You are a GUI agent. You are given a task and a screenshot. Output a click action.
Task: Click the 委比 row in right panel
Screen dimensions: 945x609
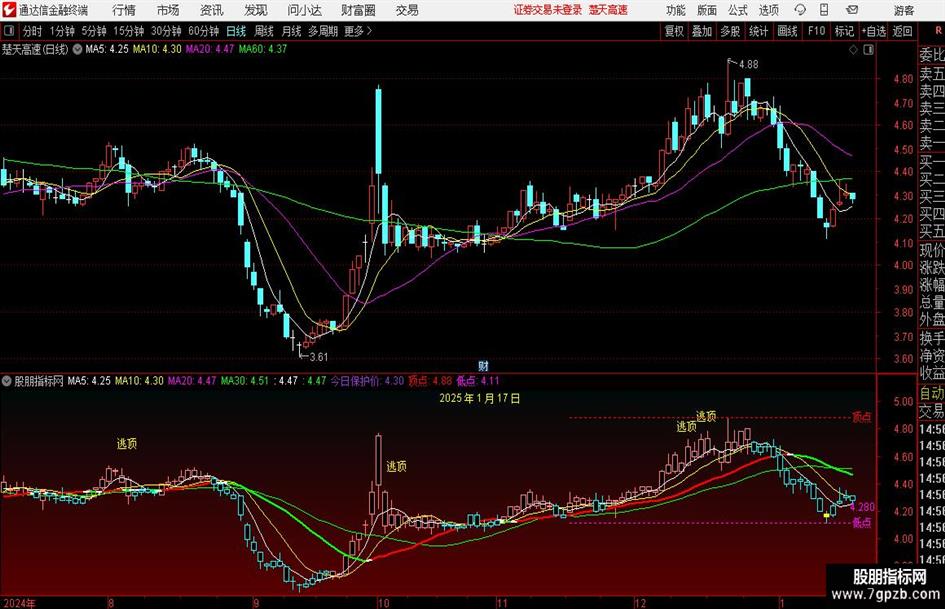coord(932,55)
